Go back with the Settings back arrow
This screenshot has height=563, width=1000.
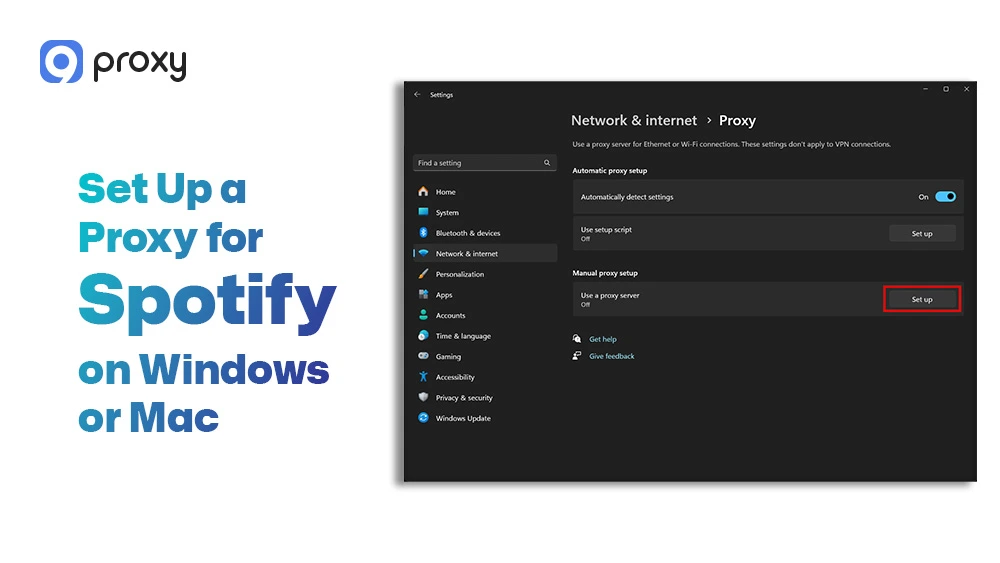click(417, 94)
